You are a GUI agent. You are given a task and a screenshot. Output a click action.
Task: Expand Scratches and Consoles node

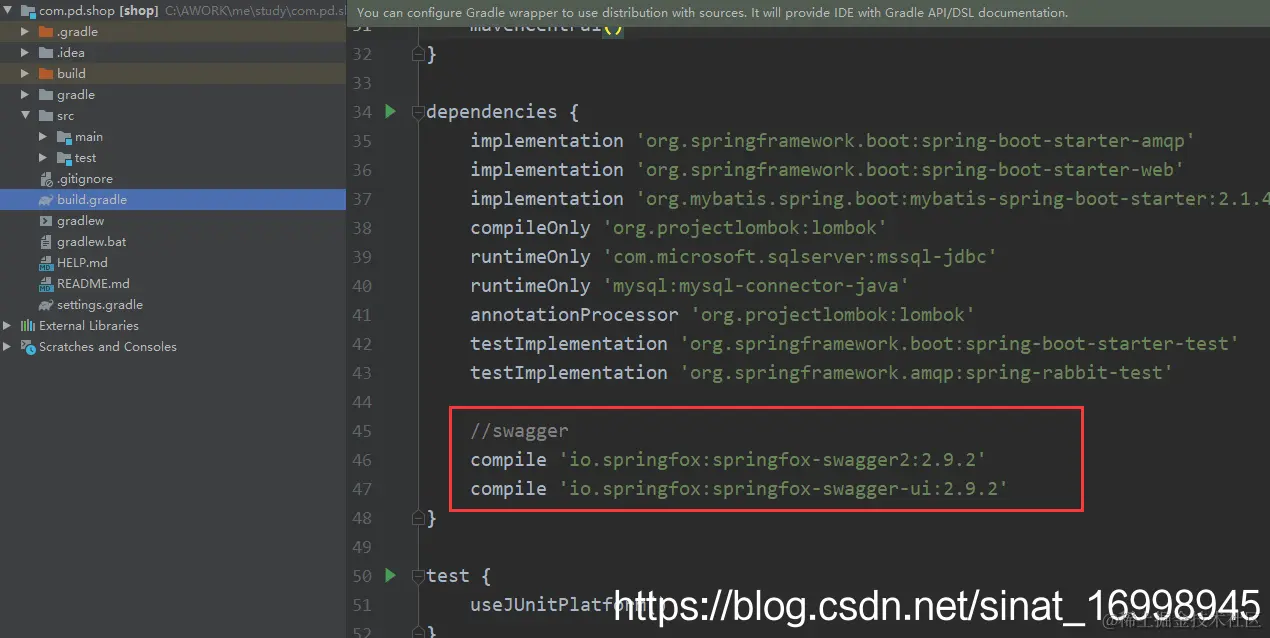tap(8, 346)
